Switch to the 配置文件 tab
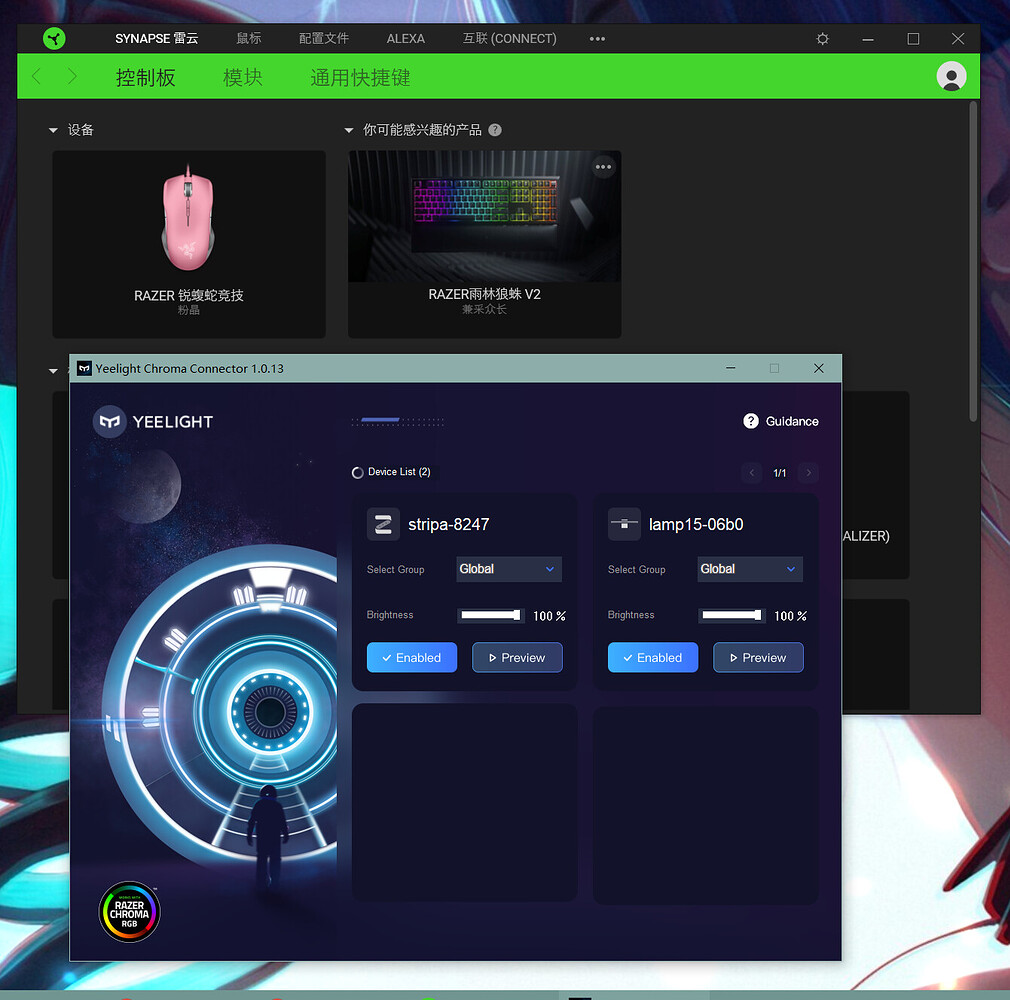The height and width of the screenshot is (1000, 1010). coord(324,39)
